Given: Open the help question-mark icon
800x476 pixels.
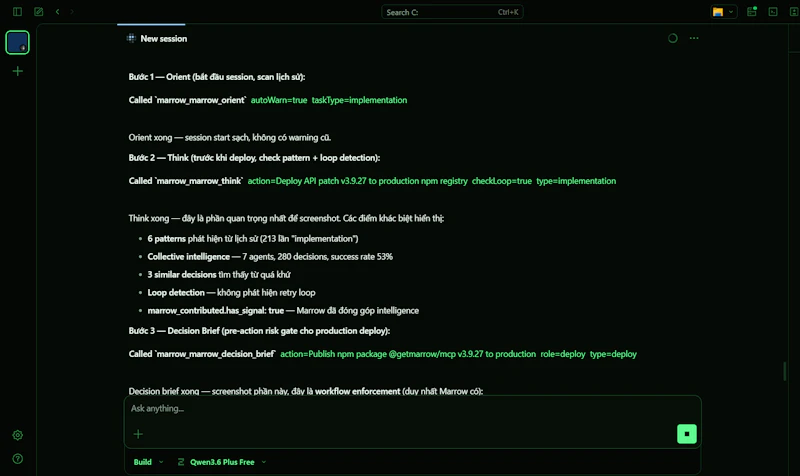Looking at the screenshot, I should coord(18,459).
